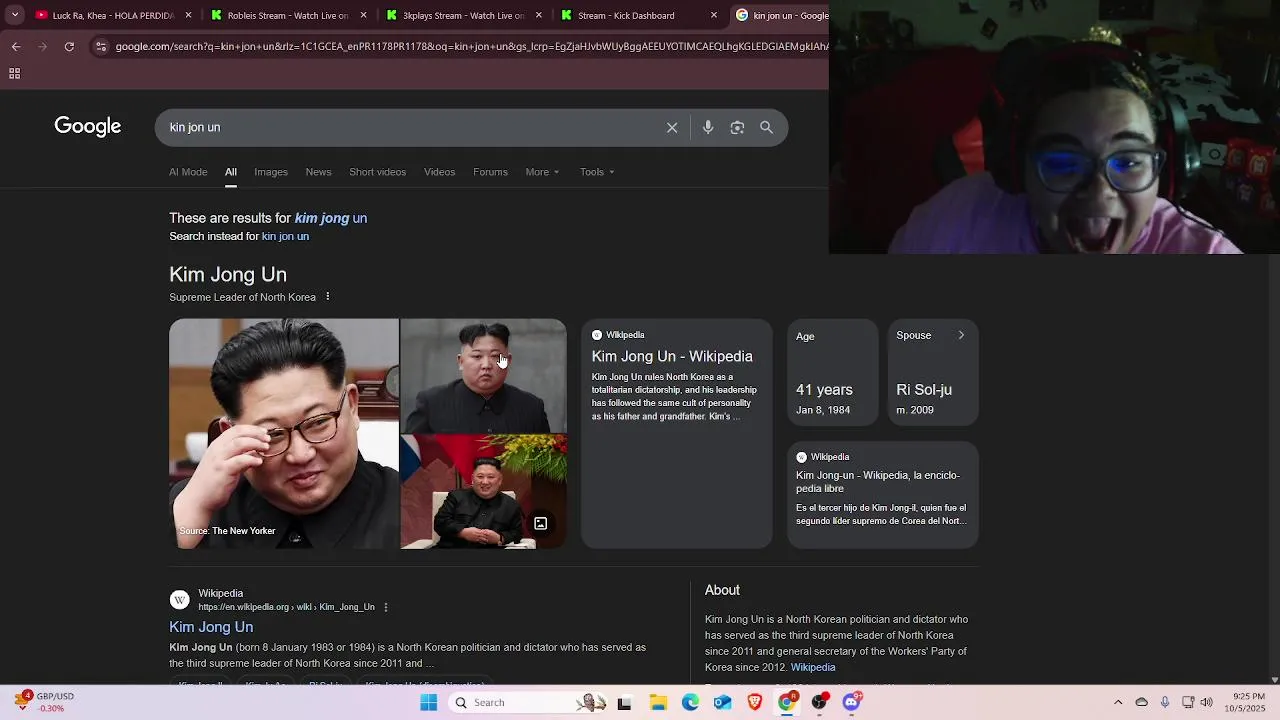The width and height of the screenshot is (1280, 720).
Task: Open three-dot menu beside the Wikipedia URL
Action: click(x=386, y=607)
